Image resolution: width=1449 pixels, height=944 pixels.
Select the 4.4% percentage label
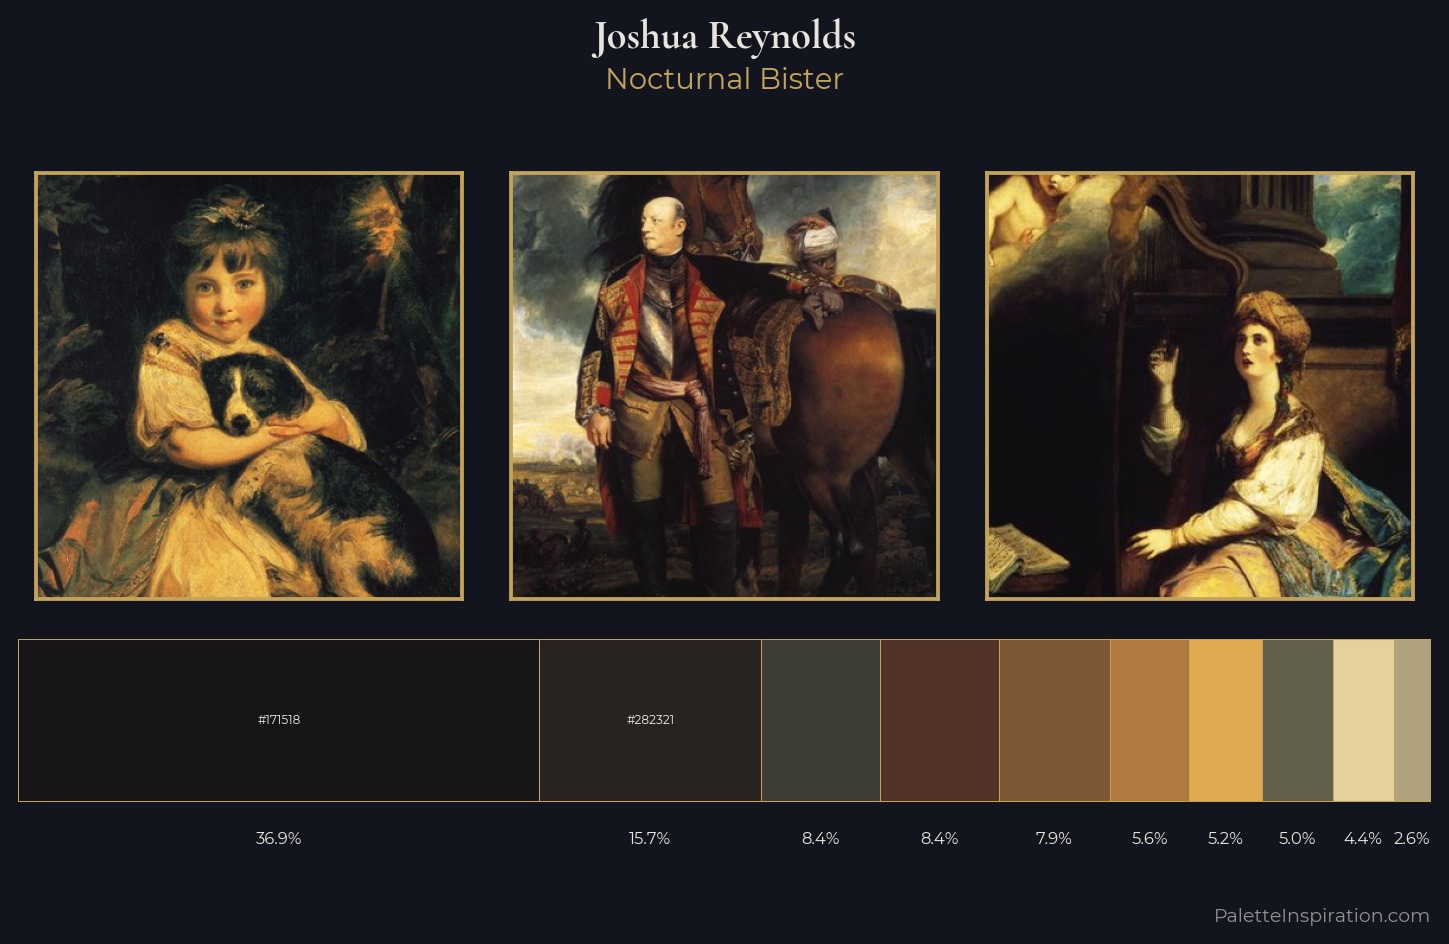1363,838
